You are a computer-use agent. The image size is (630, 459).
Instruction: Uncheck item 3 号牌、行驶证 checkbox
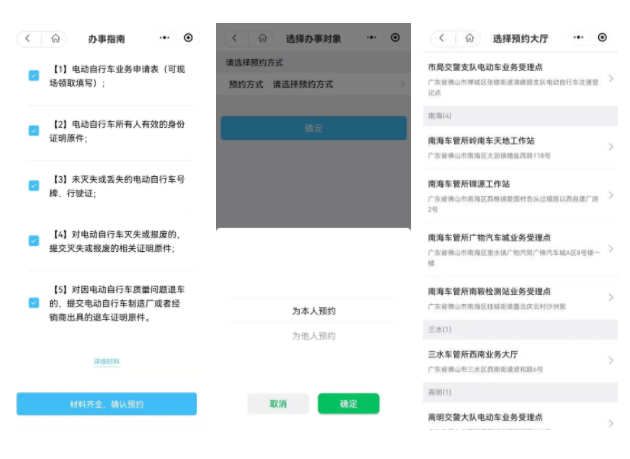click(33, 185)
